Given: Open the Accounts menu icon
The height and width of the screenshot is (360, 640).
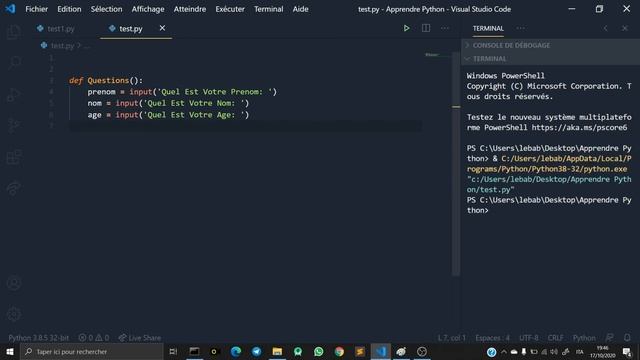Looking at the screenshot, I should coord(14,283).
